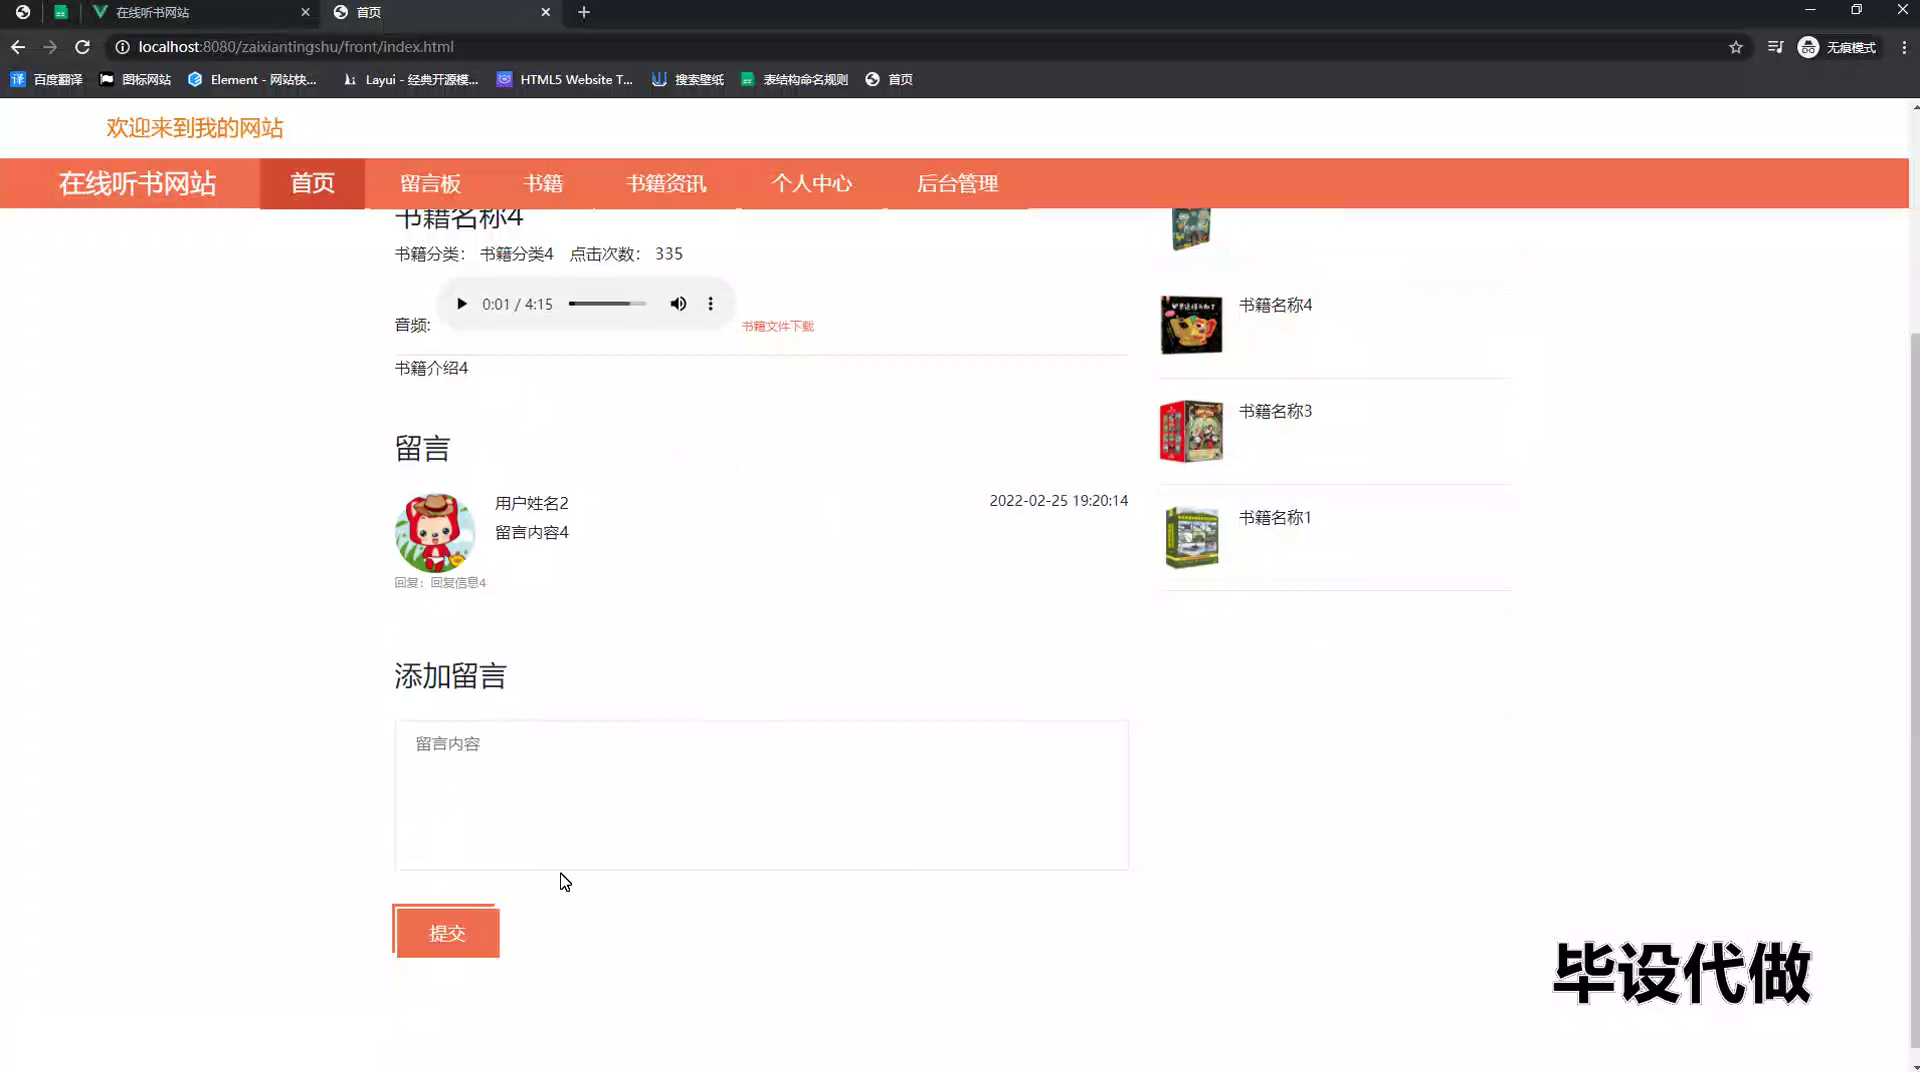Click the 书籍分类4 category value

[516, 254]
